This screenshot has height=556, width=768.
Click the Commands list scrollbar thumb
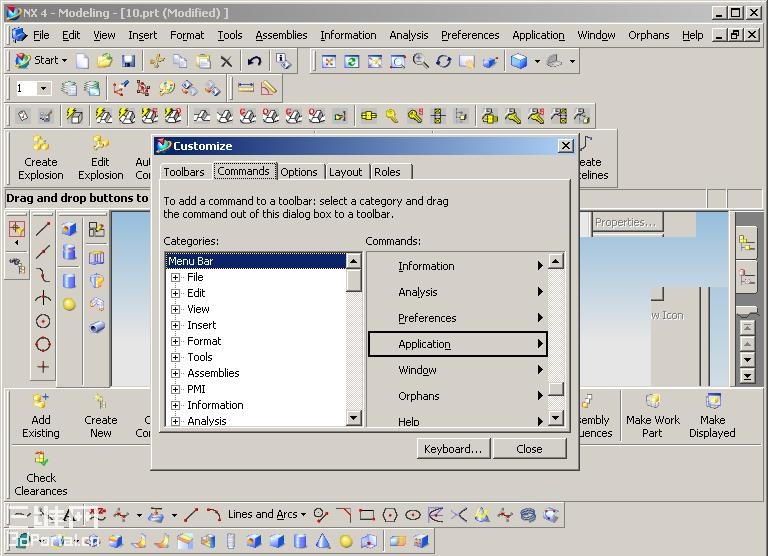555,388
